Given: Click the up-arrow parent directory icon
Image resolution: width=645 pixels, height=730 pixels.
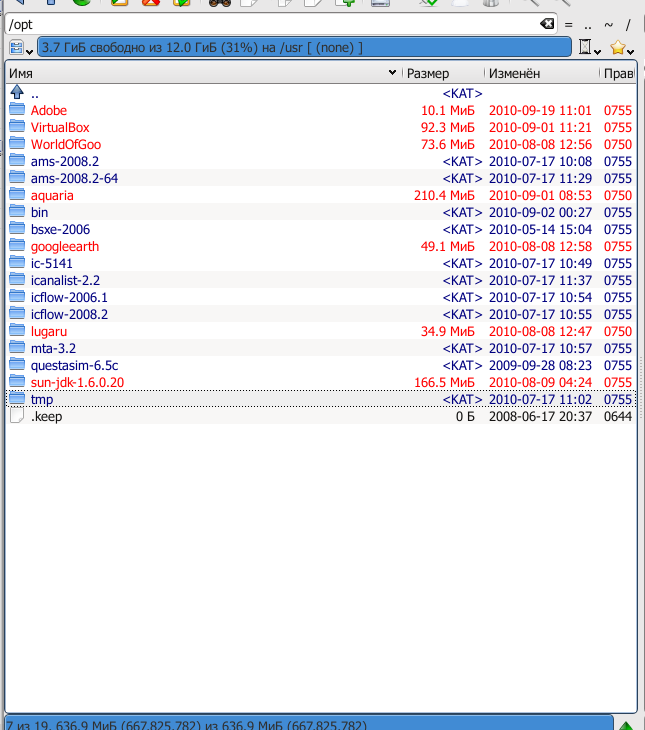Looking at the screenshot, I should point(17,93).
